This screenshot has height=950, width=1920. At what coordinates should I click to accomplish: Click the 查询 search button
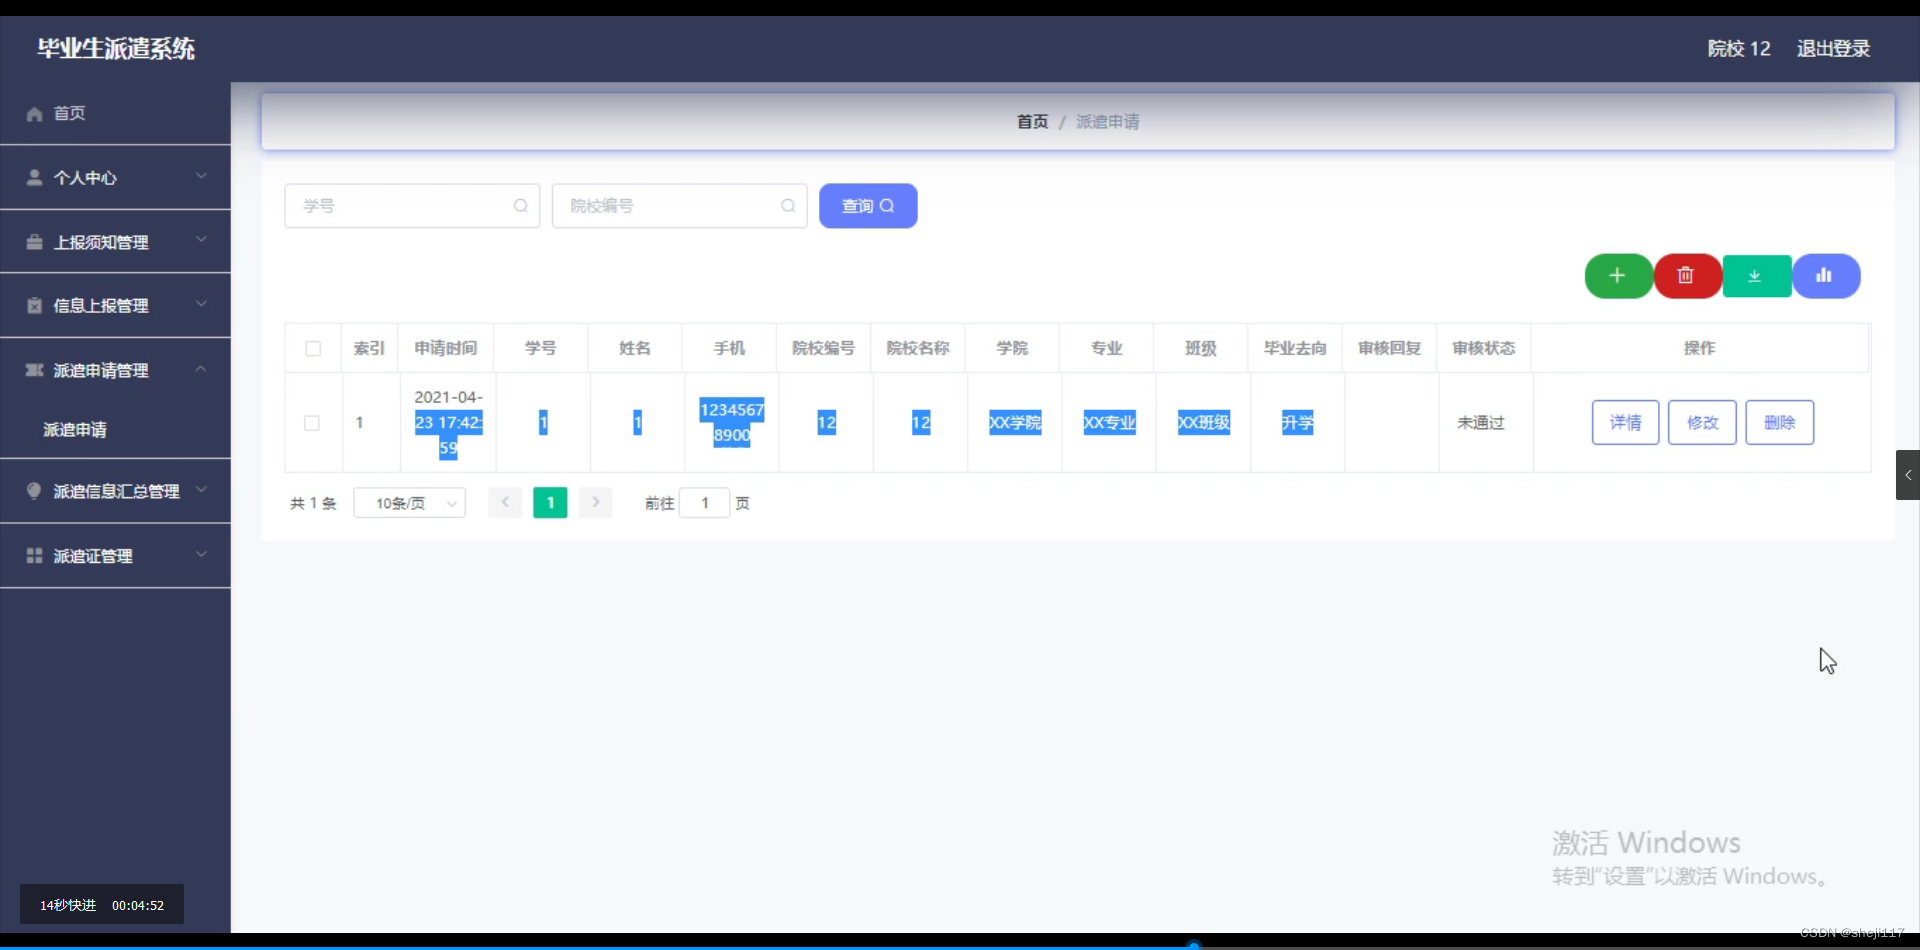point(867,205)
